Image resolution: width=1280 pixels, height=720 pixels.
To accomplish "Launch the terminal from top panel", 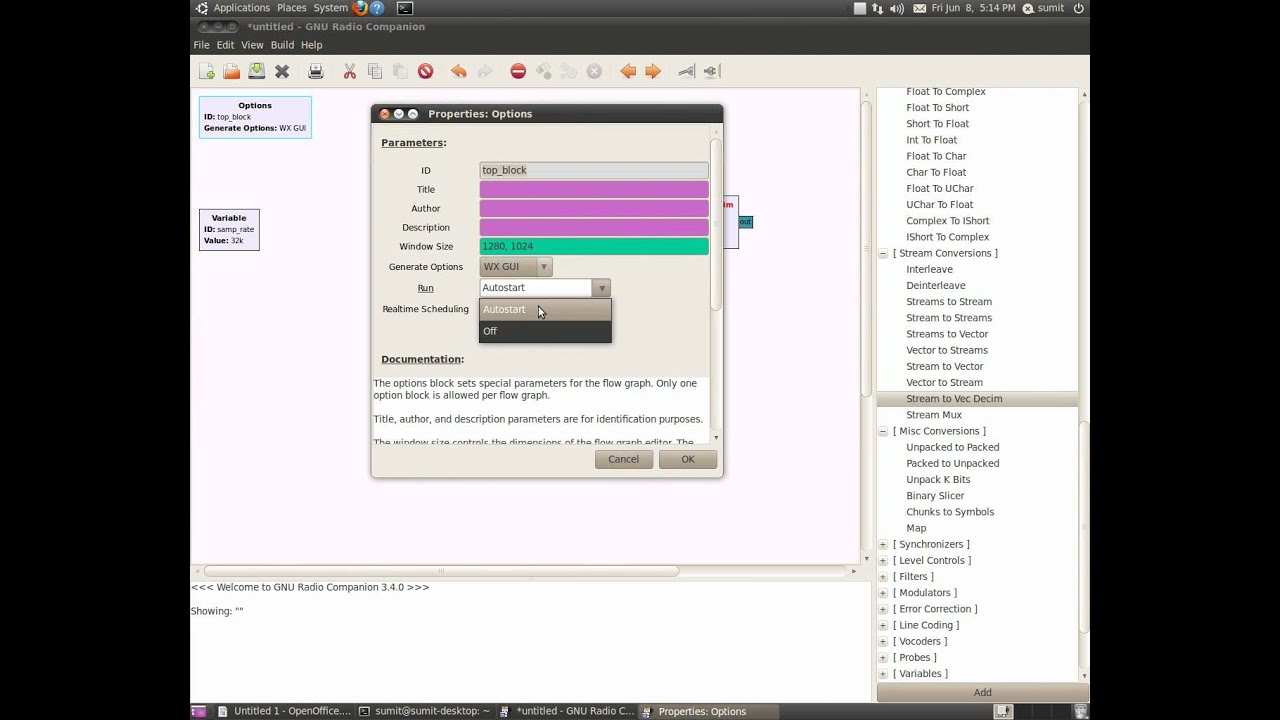I will pos(404,8).
